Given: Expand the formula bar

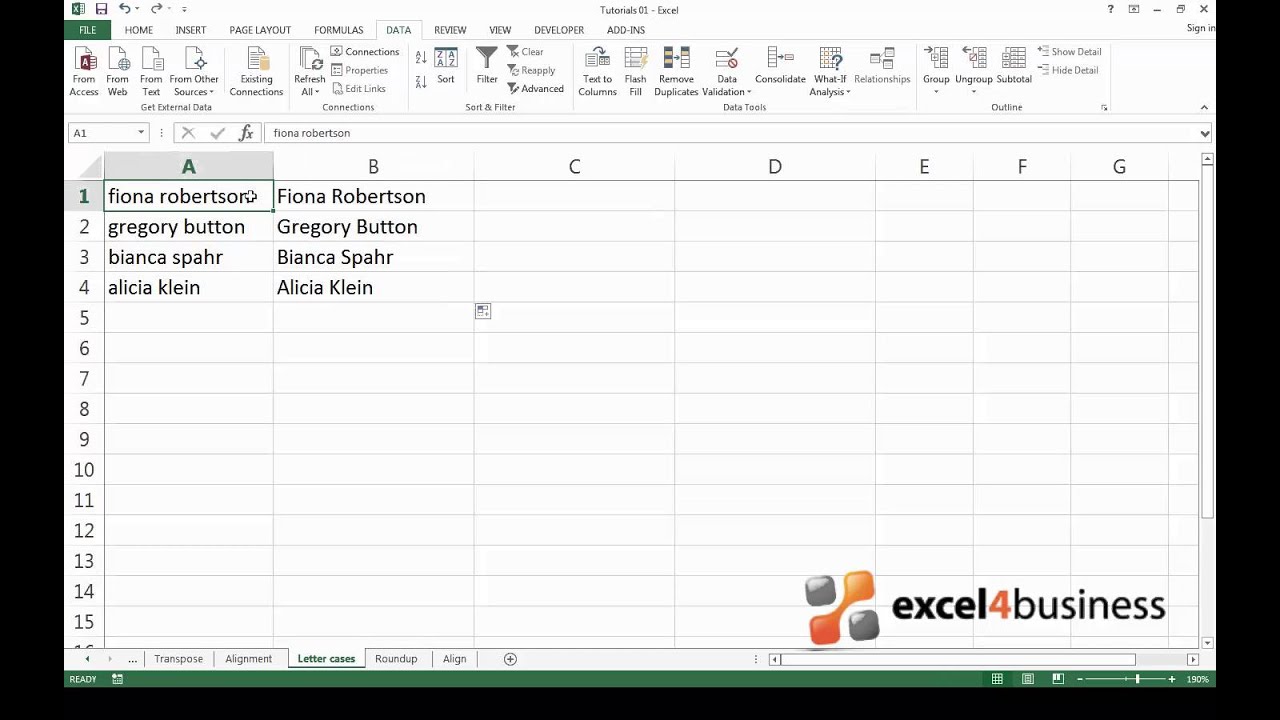Looking at the screenshot, I should click(1204, 133).
